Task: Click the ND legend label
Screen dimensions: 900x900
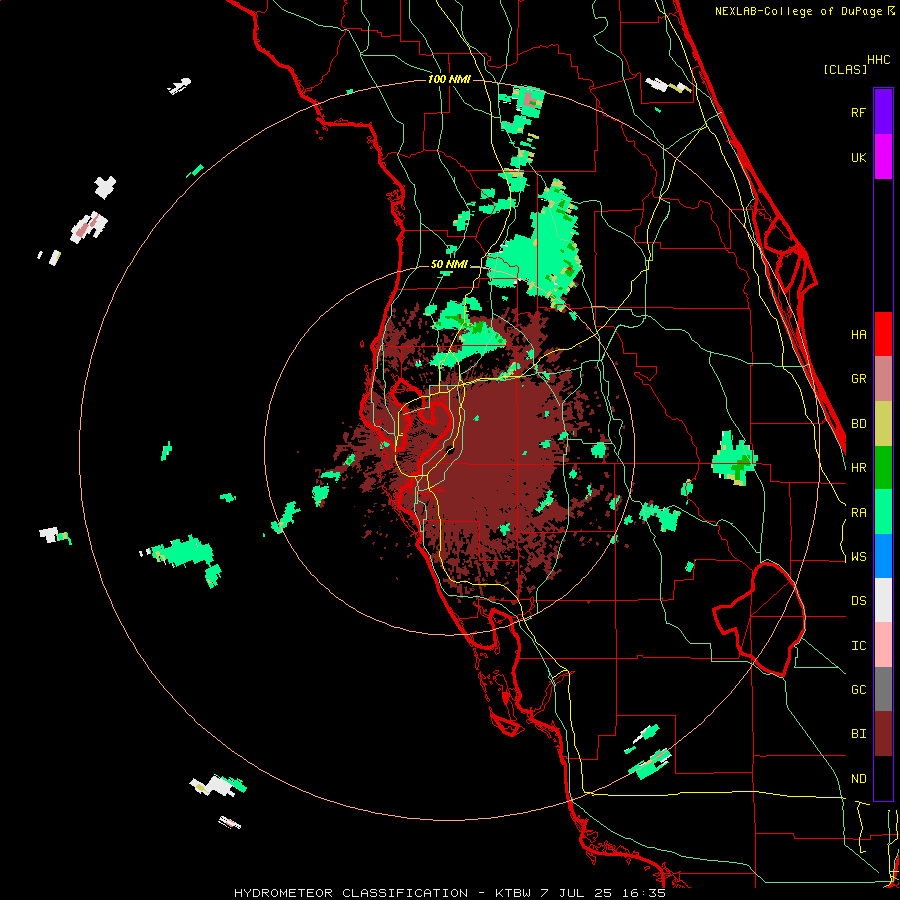Action: (858, 779)
